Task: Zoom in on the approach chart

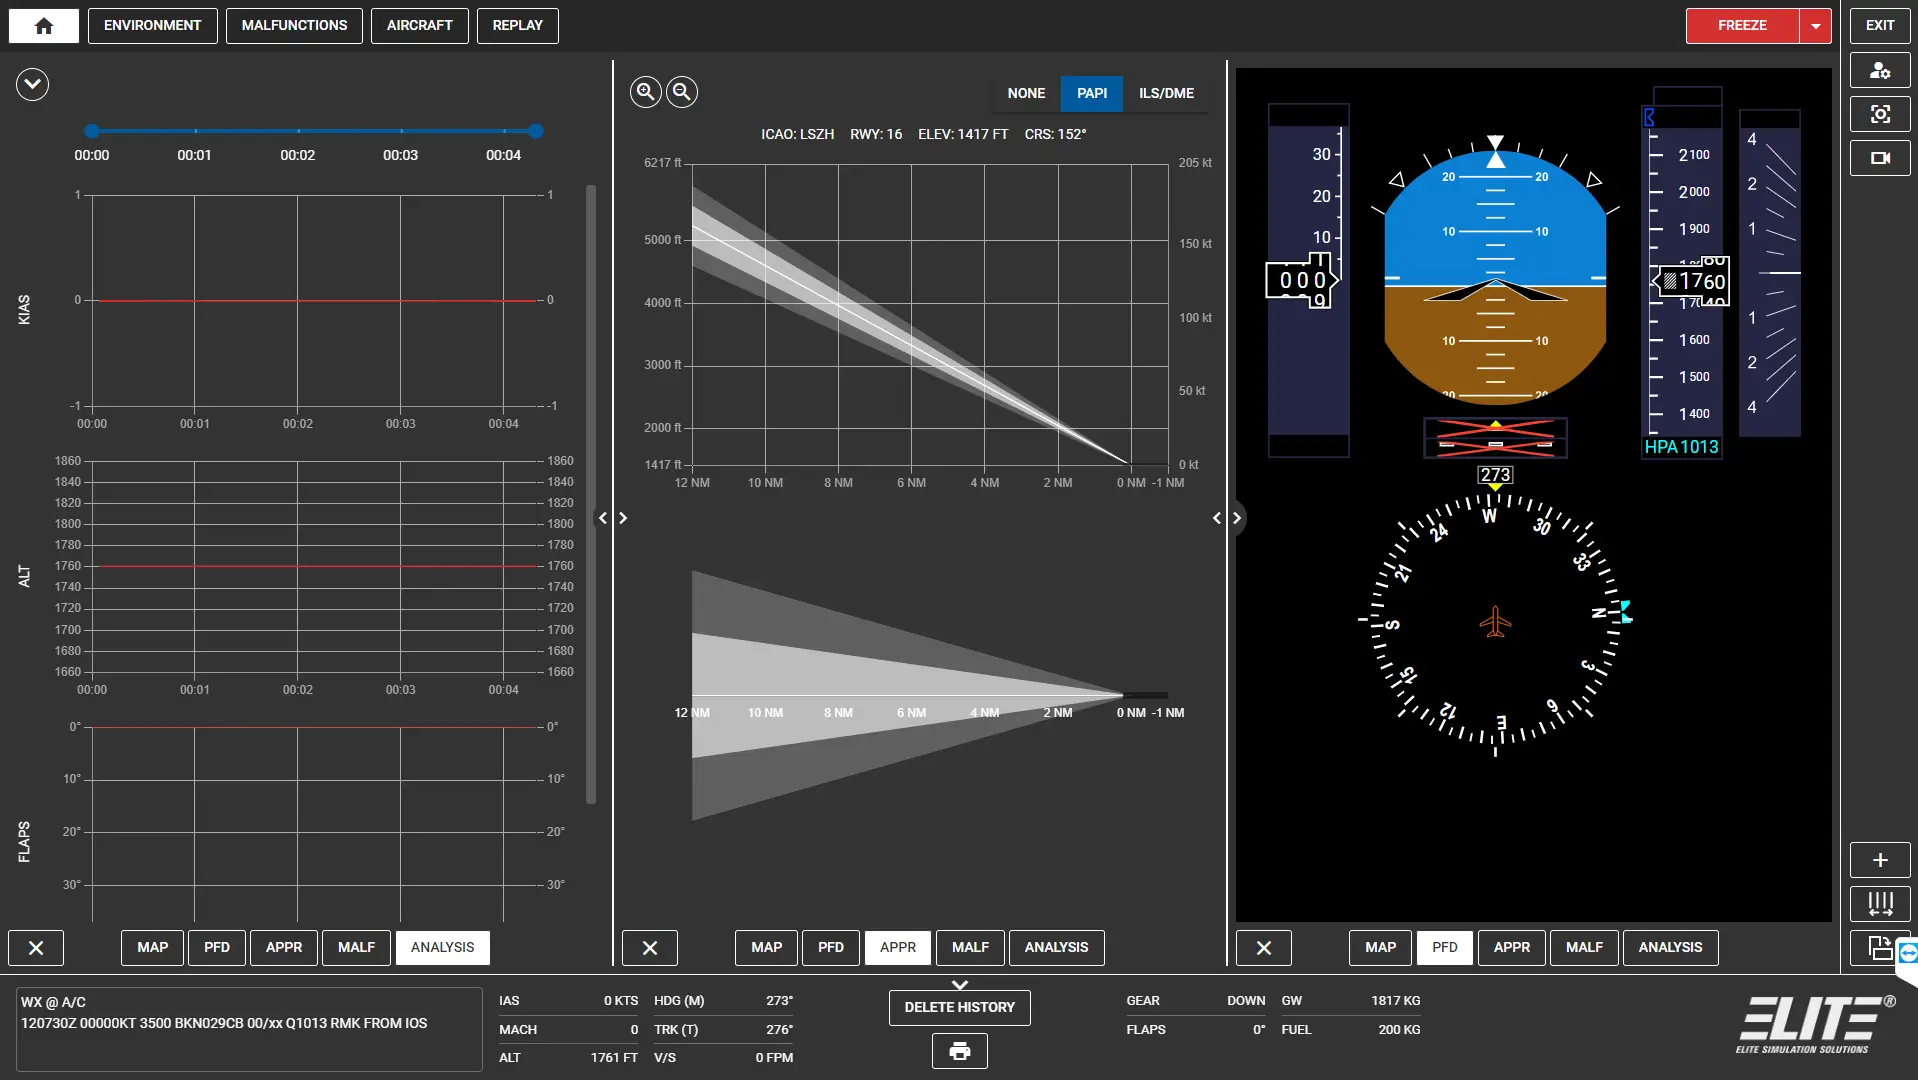Action: point(646,92)
